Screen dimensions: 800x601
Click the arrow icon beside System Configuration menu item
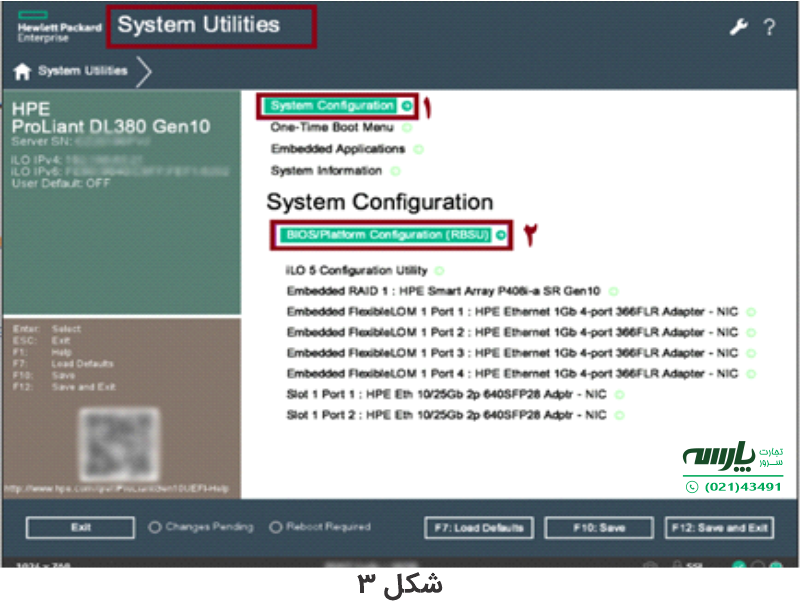coord(407,106)
